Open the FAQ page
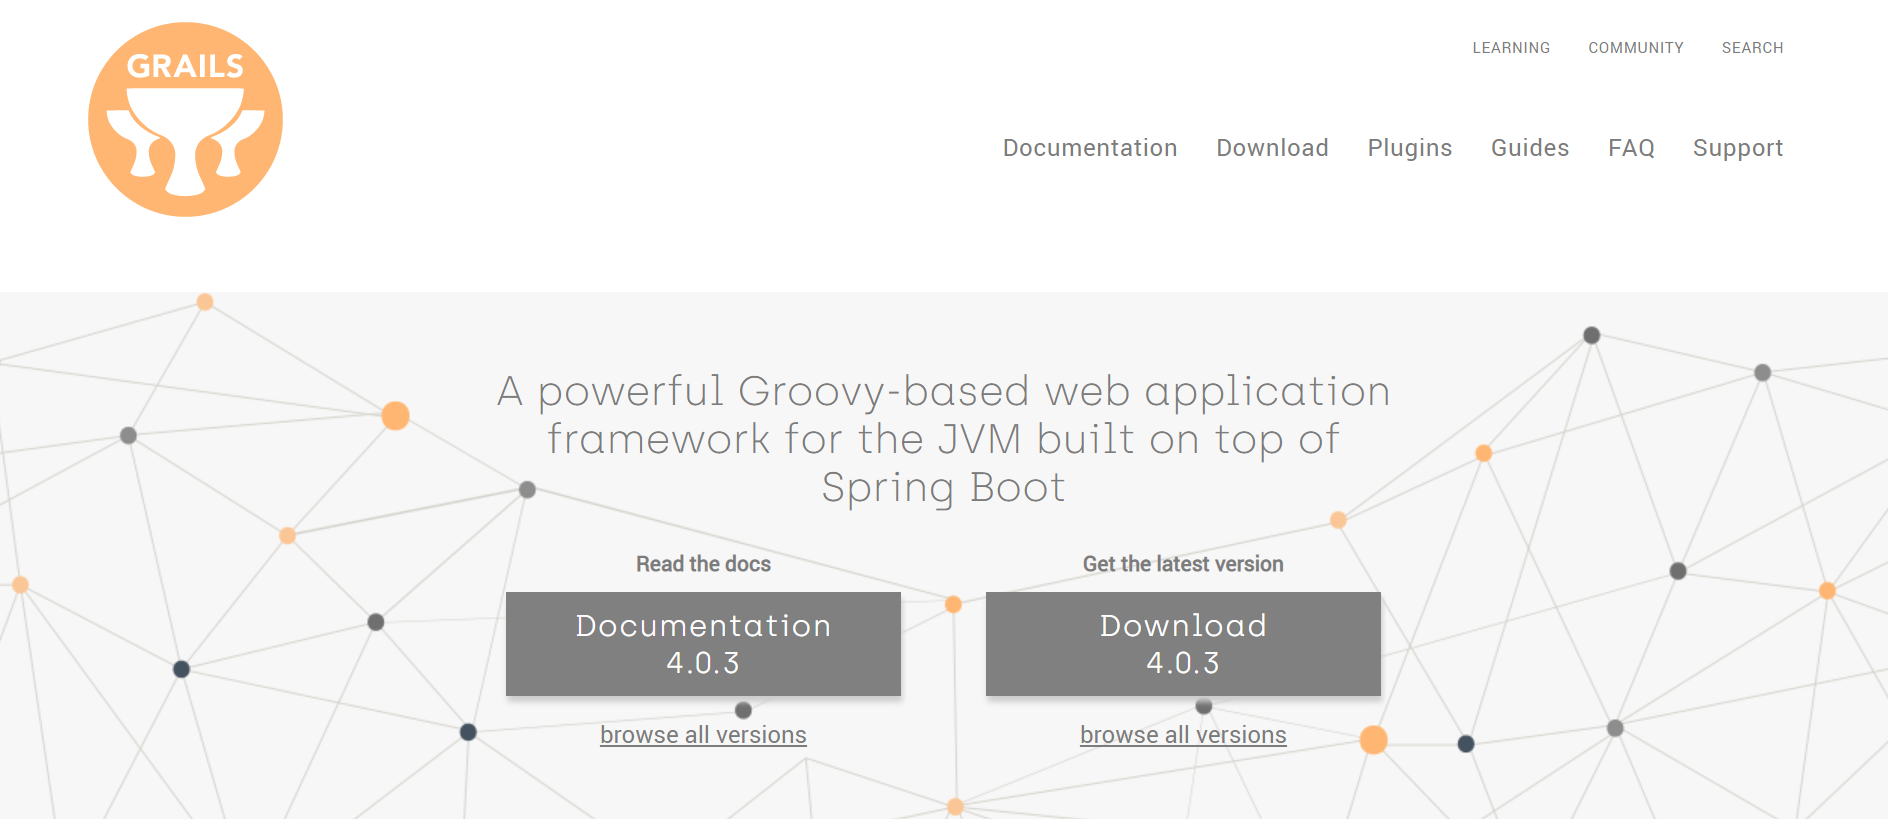 [1631, 148]
